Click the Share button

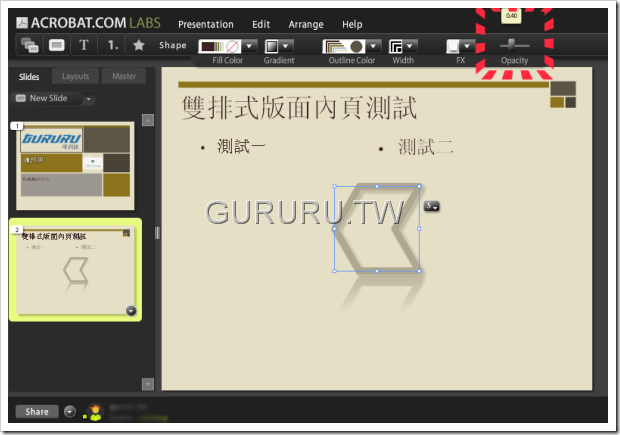37,412
